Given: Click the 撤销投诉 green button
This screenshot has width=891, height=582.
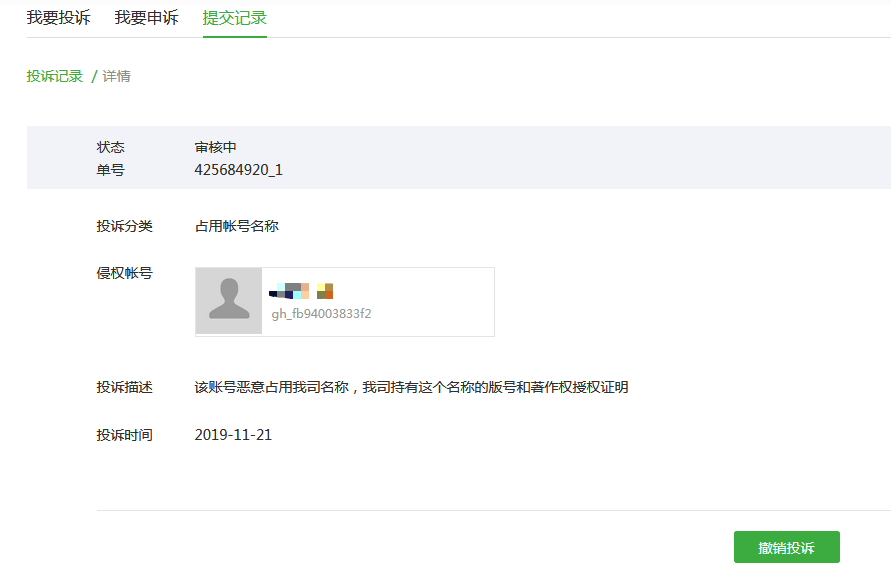Looking at the screenshot, I should (786, 547).
